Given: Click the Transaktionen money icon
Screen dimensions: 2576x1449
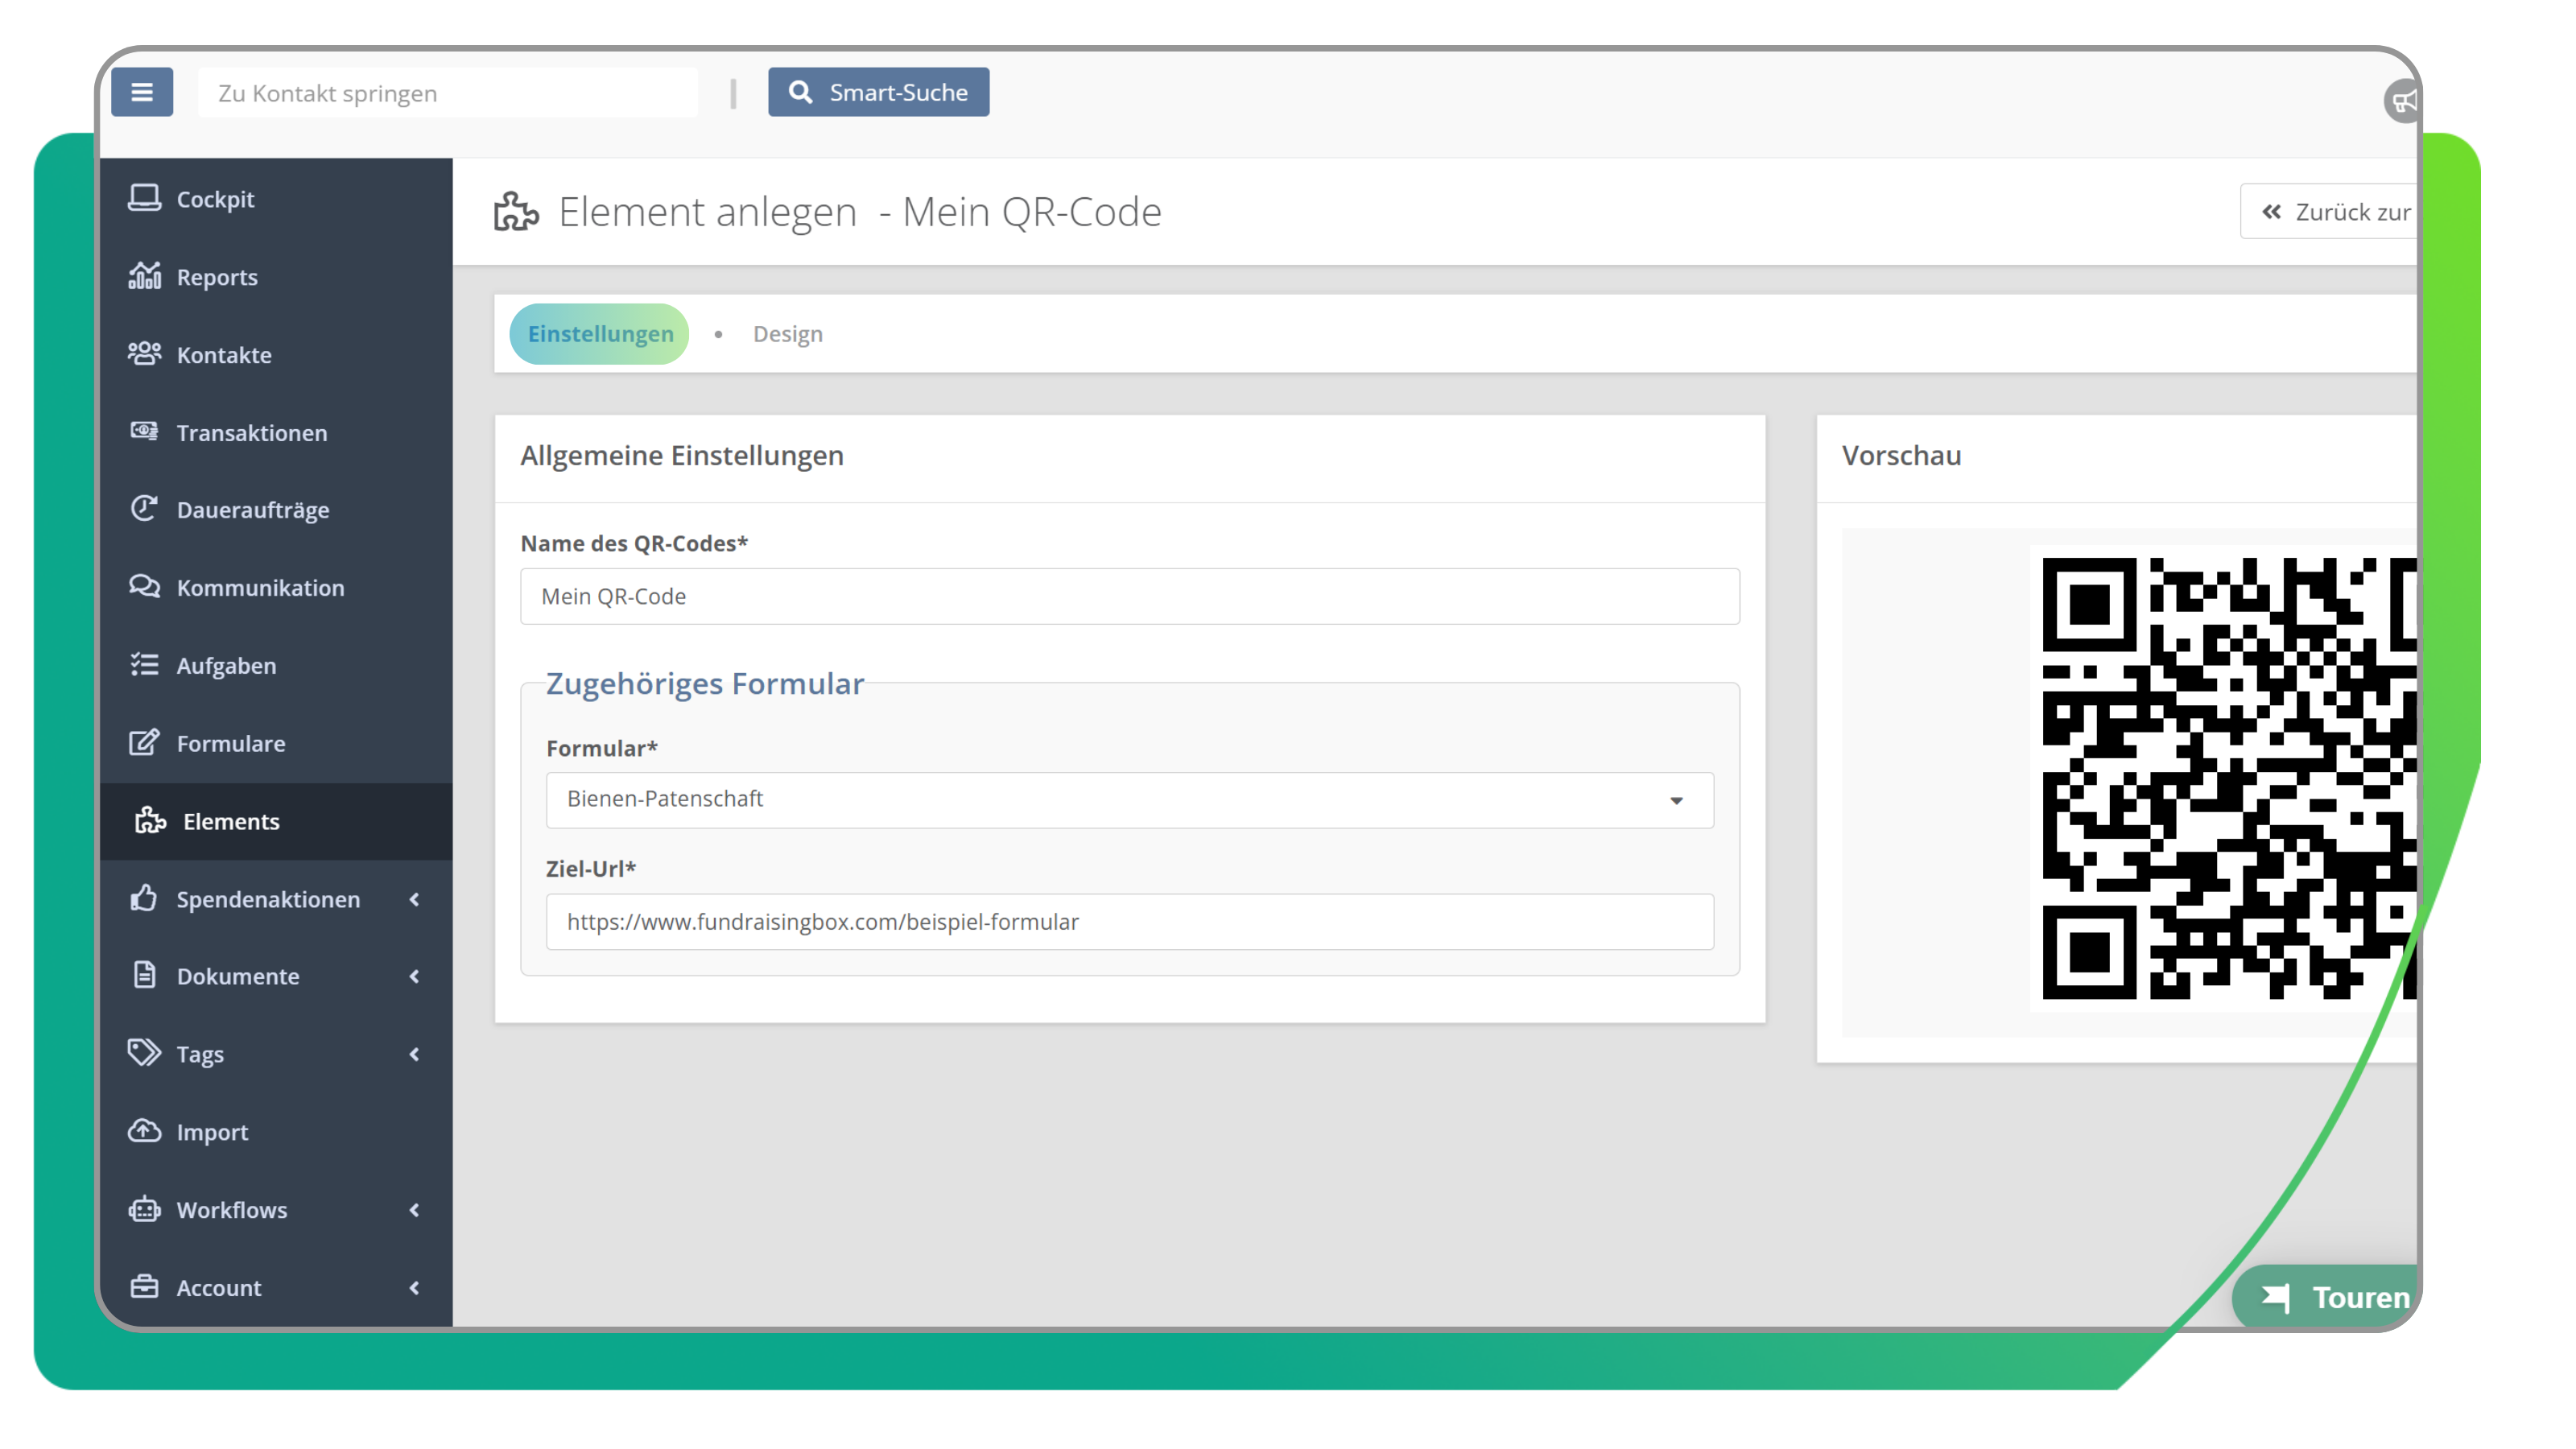Looking at the screenshot, I should [144, 432].
